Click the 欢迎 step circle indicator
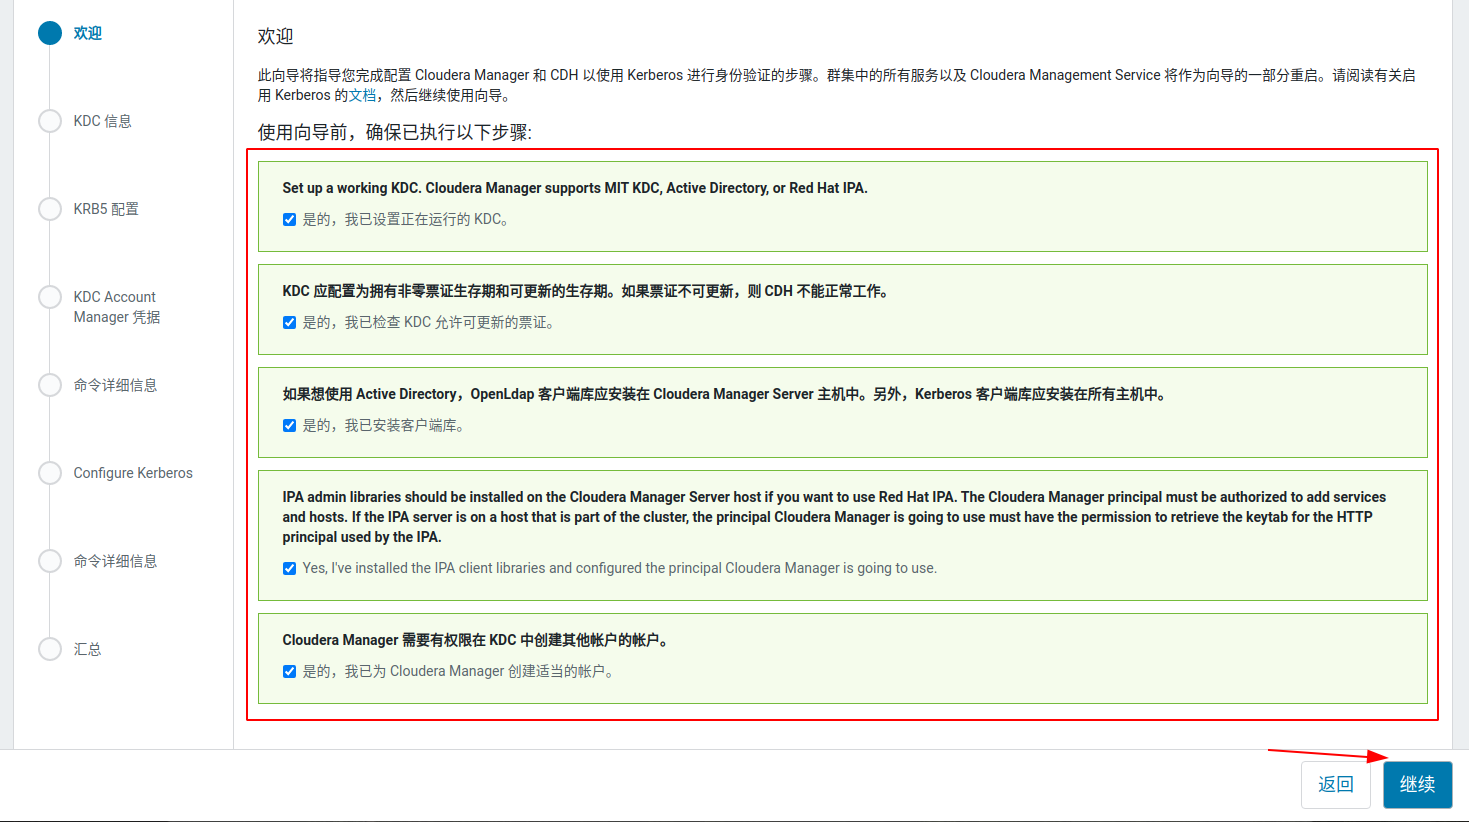The image size is (1469, 822). click(50, 33)
